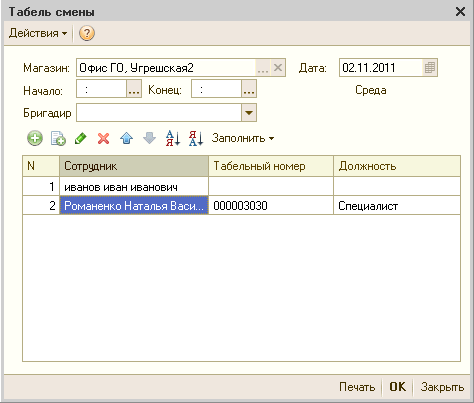Image resolution: width=474 pixels, height=403 pixels.
Task: Edit the current row with the pencil icon
Action: point(81,138)
